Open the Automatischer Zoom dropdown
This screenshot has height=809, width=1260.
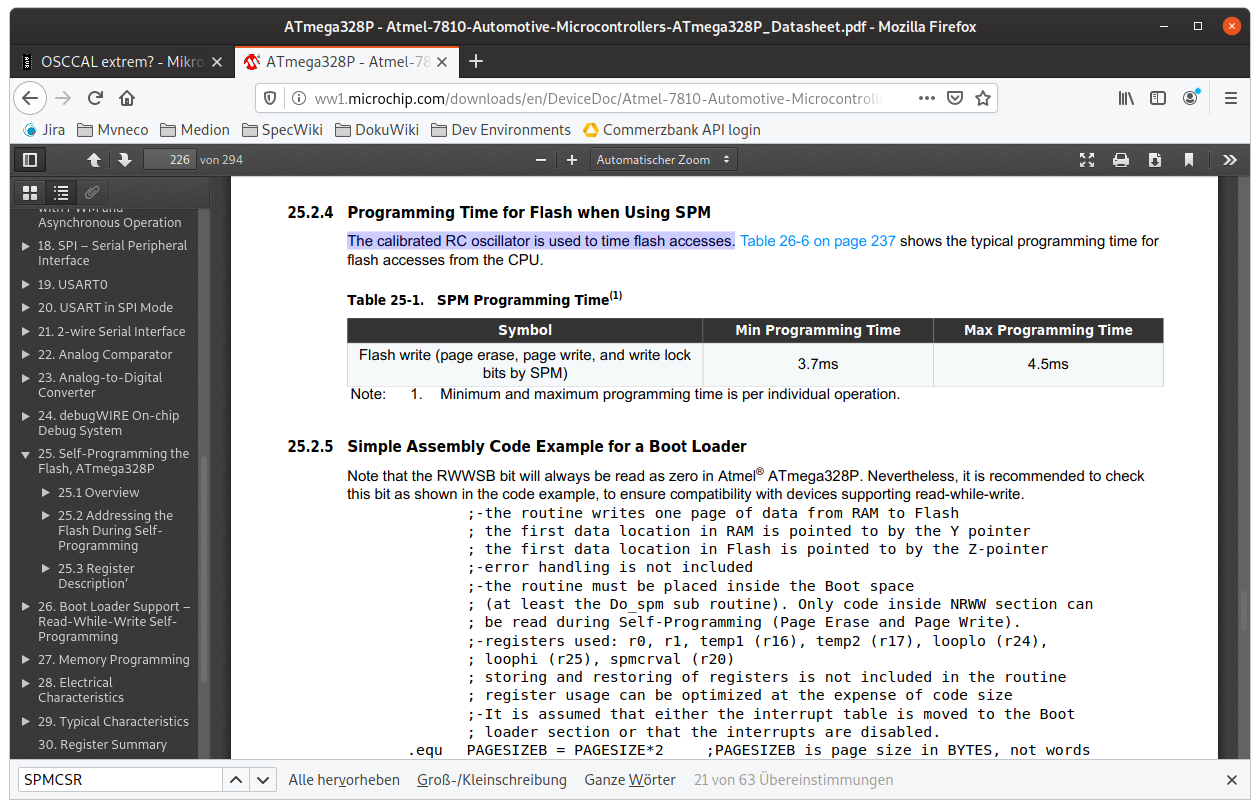point(663,160)
